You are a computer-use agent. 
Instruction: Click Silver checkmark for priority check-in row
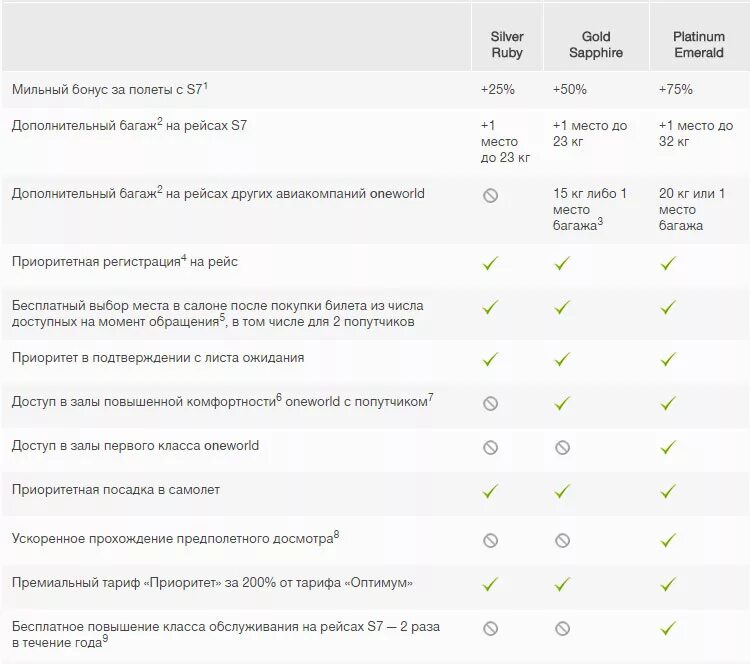(x=490, y=264)
